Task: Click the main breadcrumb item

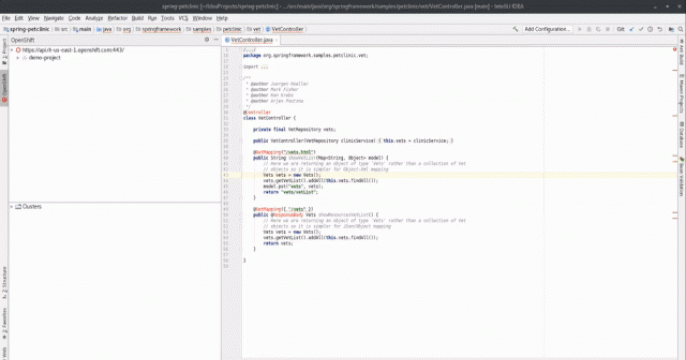Action: (x=82, y=29)
